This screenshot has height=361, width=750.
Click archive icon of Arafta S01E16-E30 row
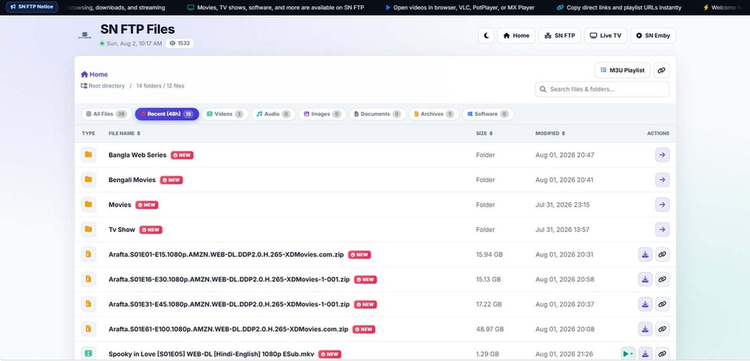88,279
